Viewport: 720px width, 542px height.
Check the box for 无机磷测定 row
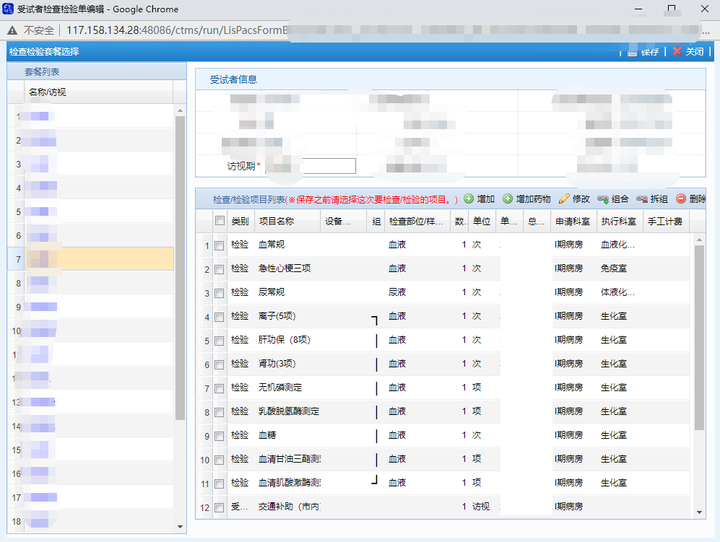tap(219, 389)
